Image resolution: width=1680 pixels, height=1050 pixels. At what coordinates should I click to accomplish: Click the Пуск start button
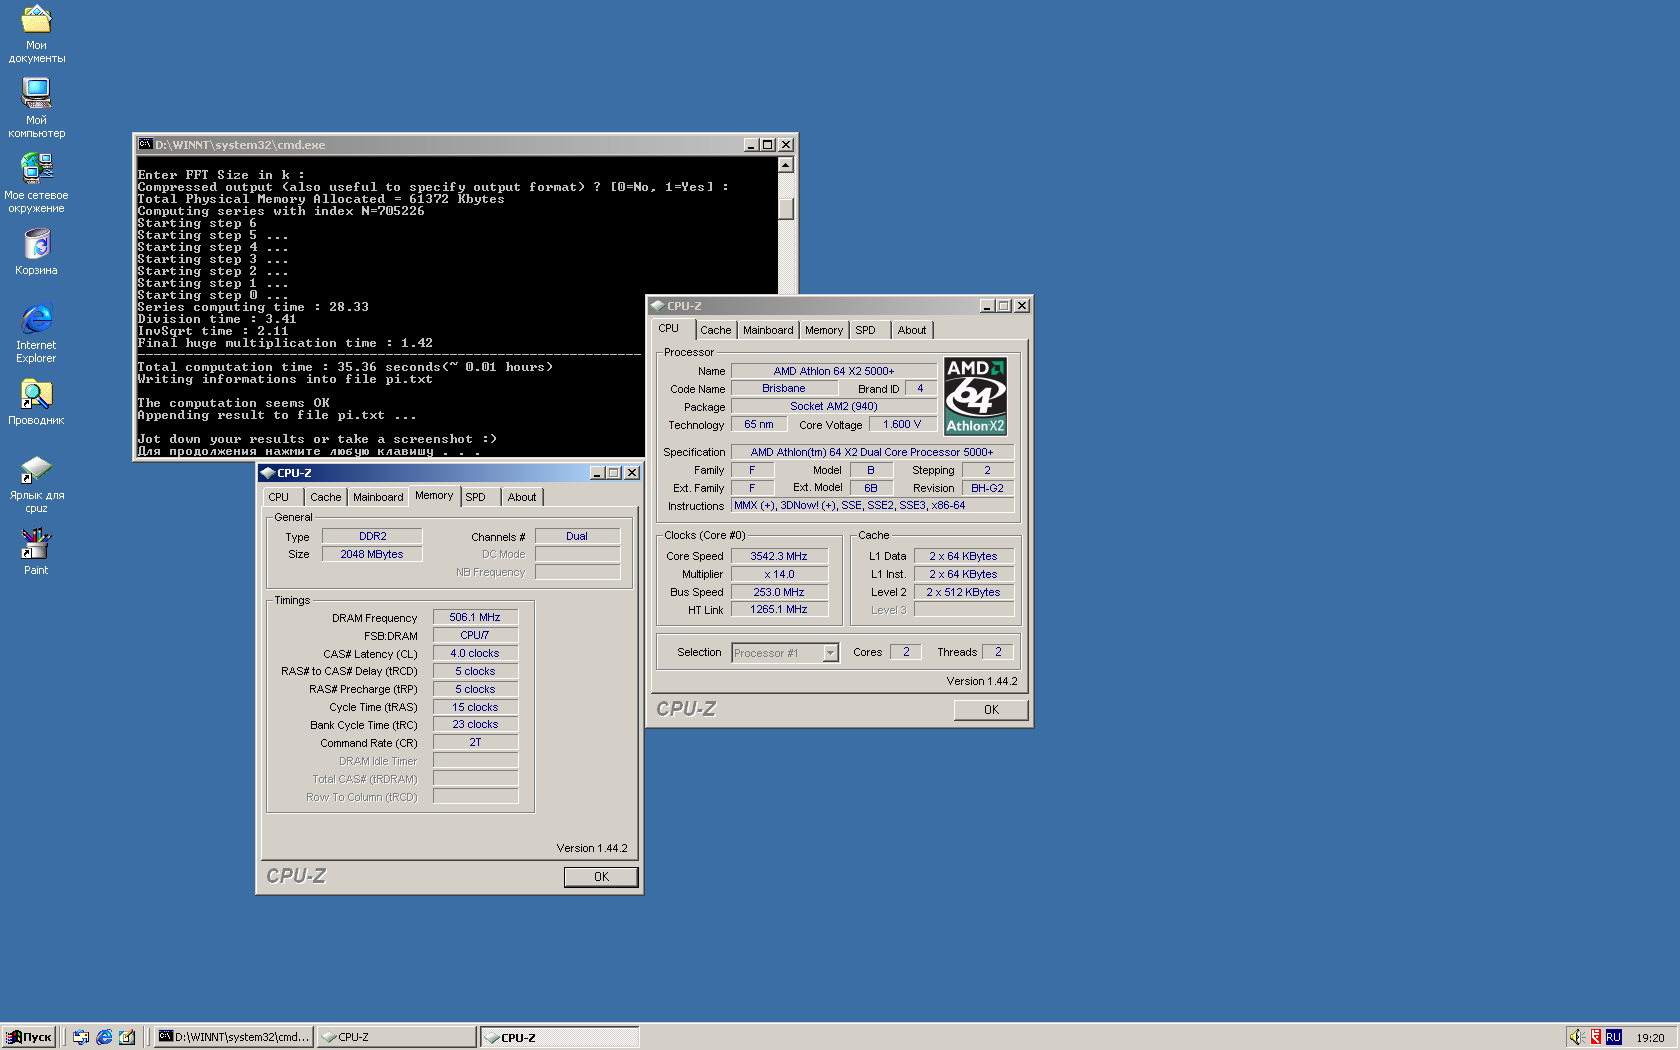28,1037
